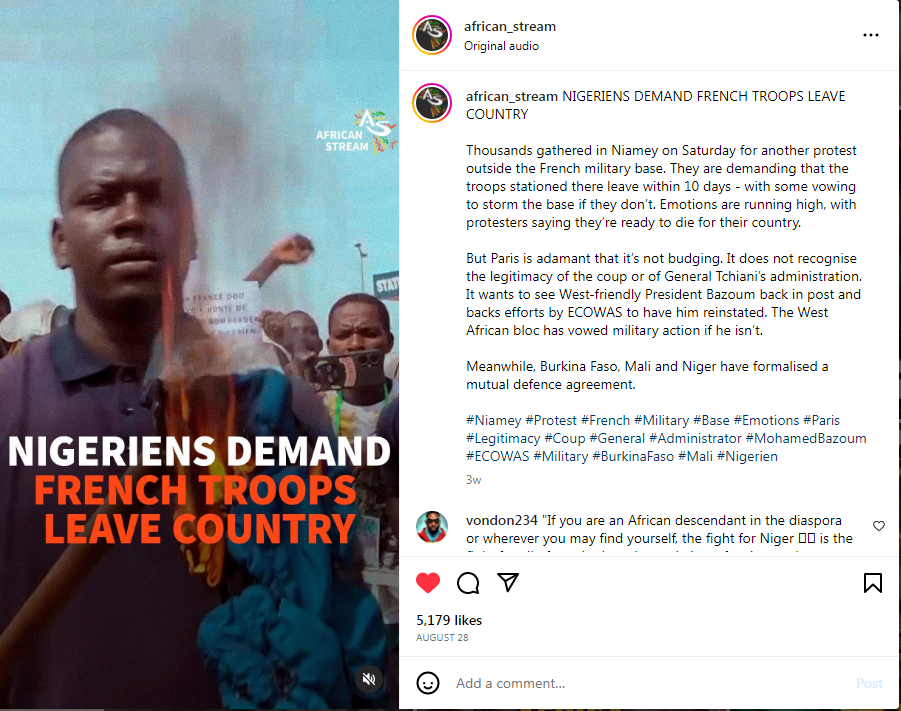Viewport: 901px width, 711px height.
Task: Open emoji picker smiley icon
Action: click(428, 683)
